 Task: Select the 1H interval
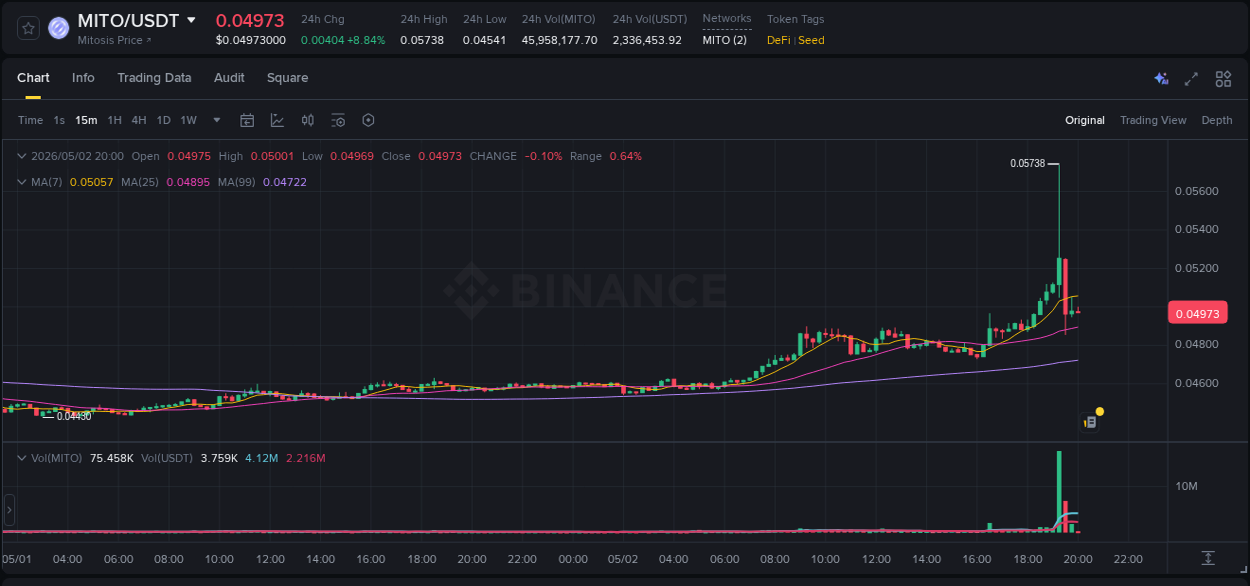114,120
